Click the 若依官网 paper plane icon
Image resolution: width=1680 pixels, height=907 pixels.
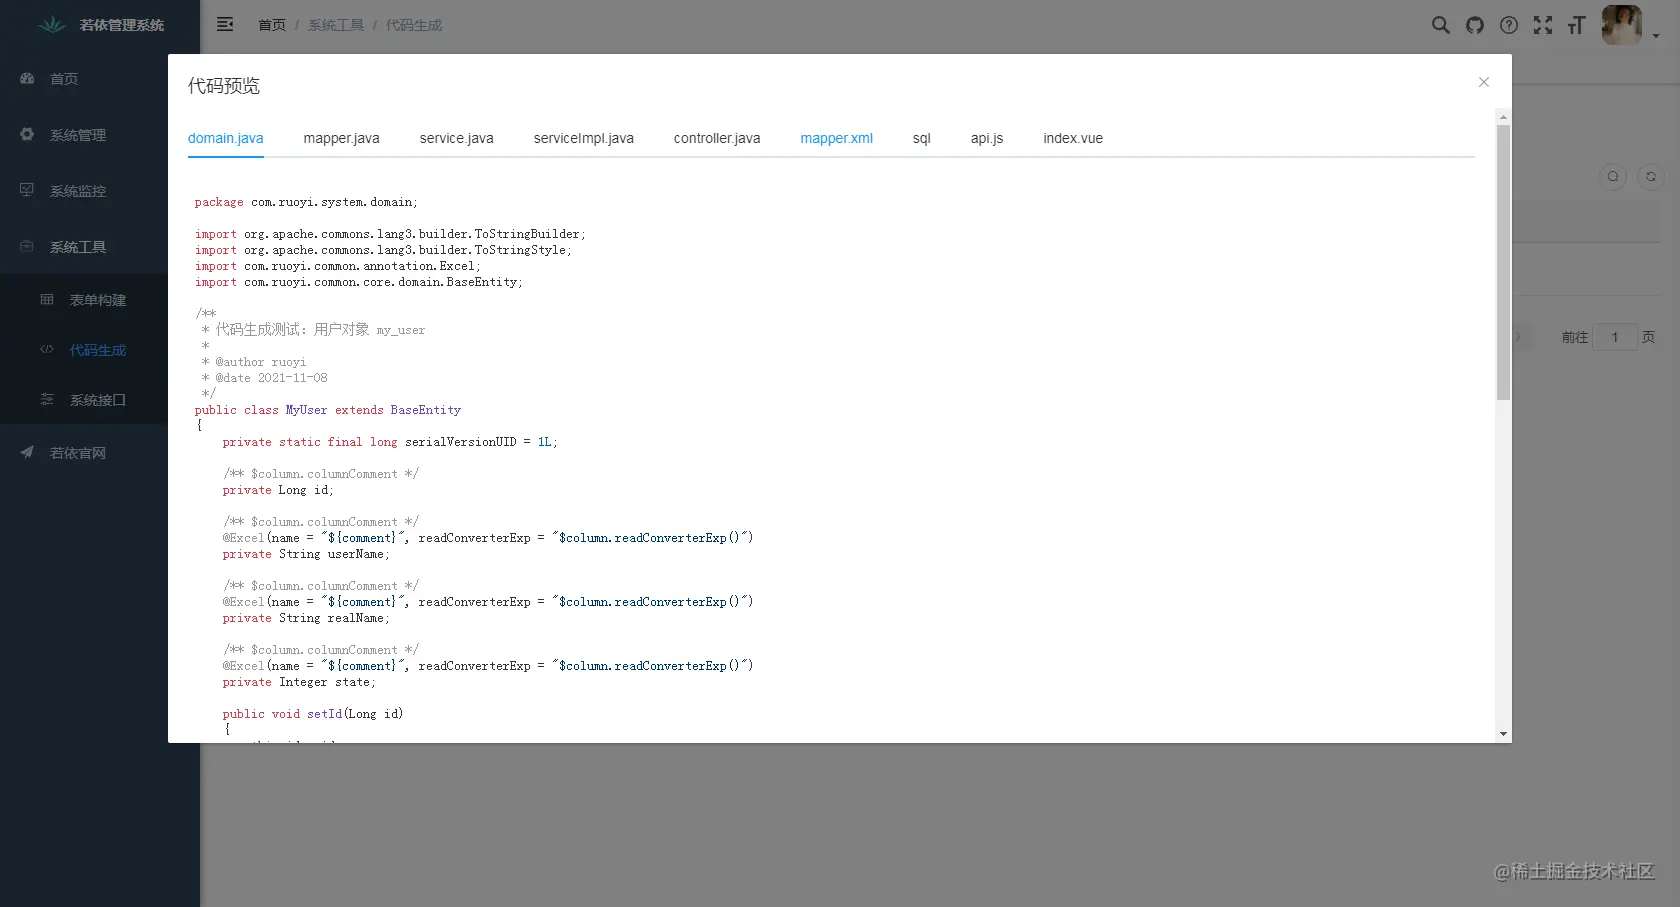[x=27, y=452]
